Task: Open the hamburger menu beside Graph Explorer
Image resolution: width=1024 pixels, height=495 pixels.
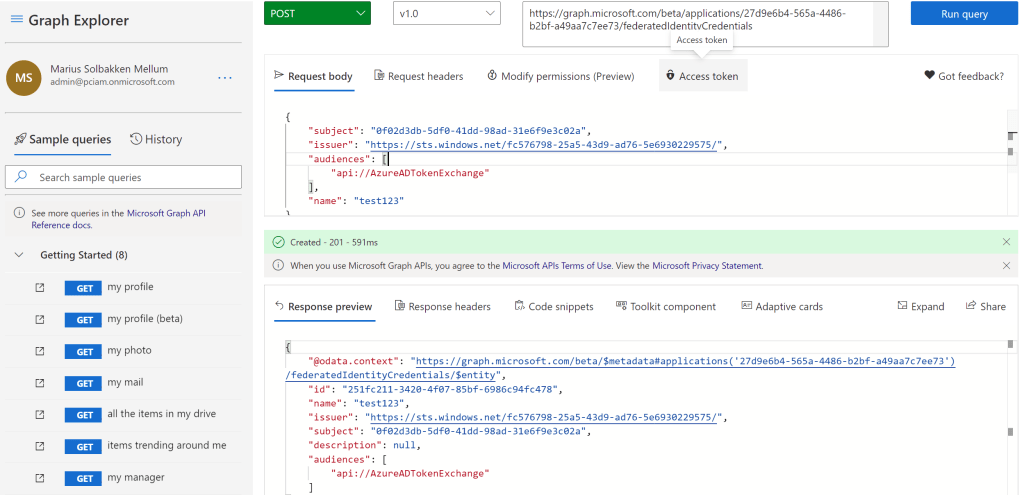Action: click(x=16, y=20)
